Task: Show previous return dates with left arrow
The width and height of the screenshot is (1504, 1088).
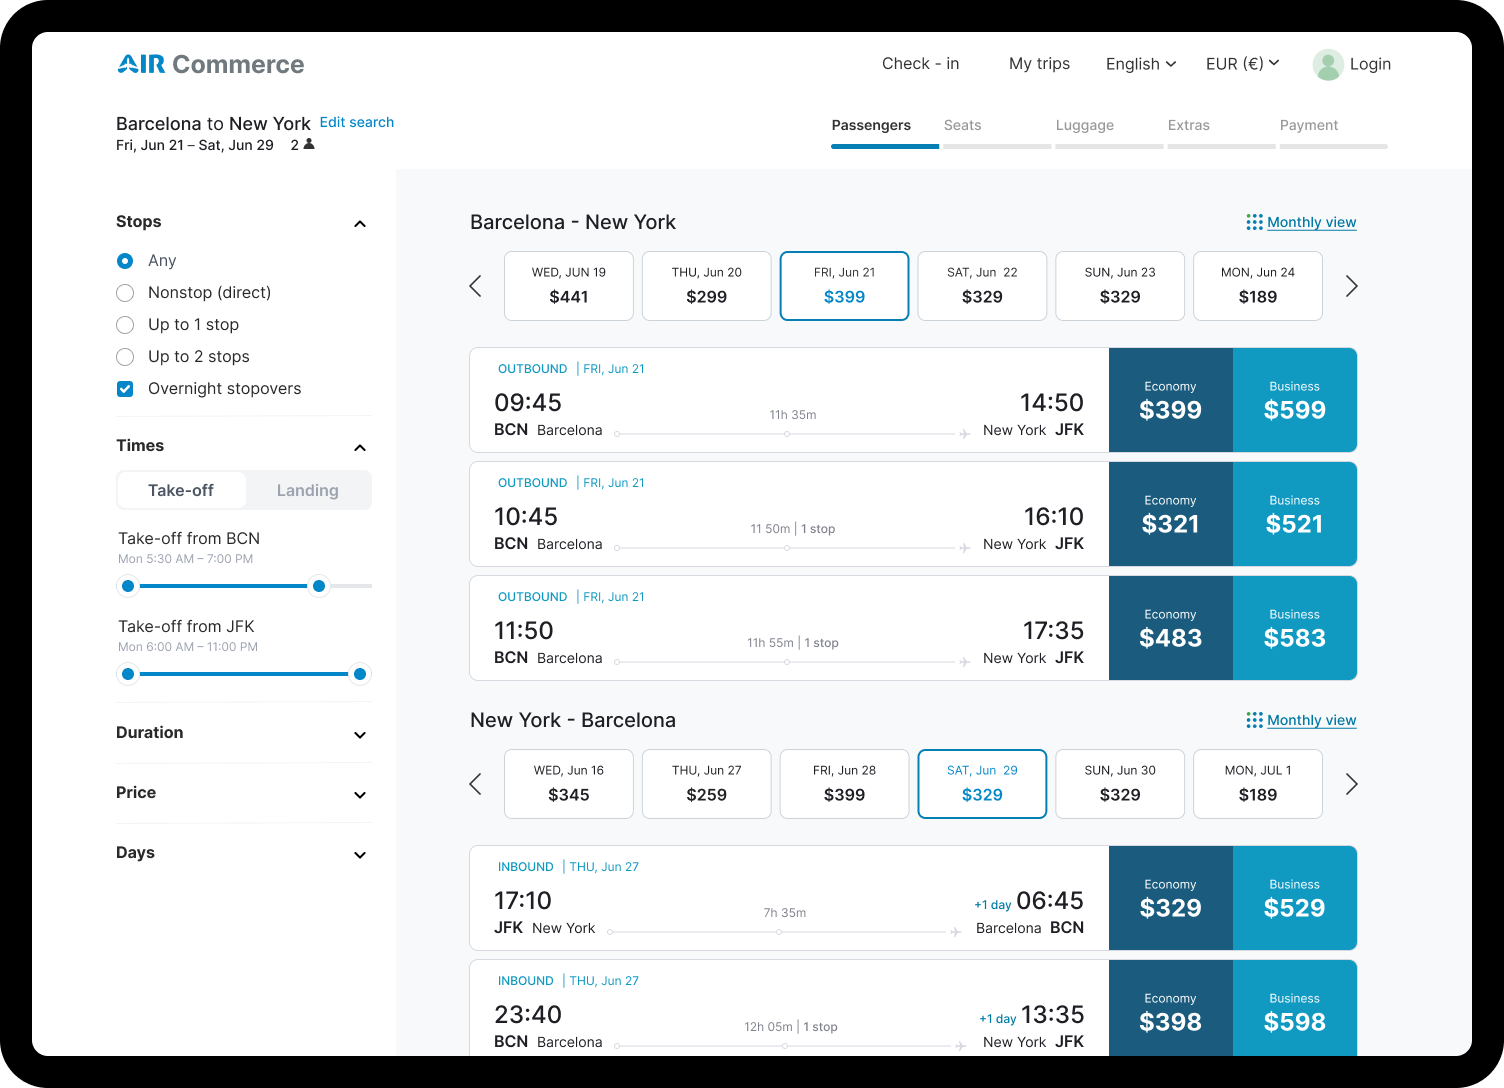Action: [x=476, y=784]
